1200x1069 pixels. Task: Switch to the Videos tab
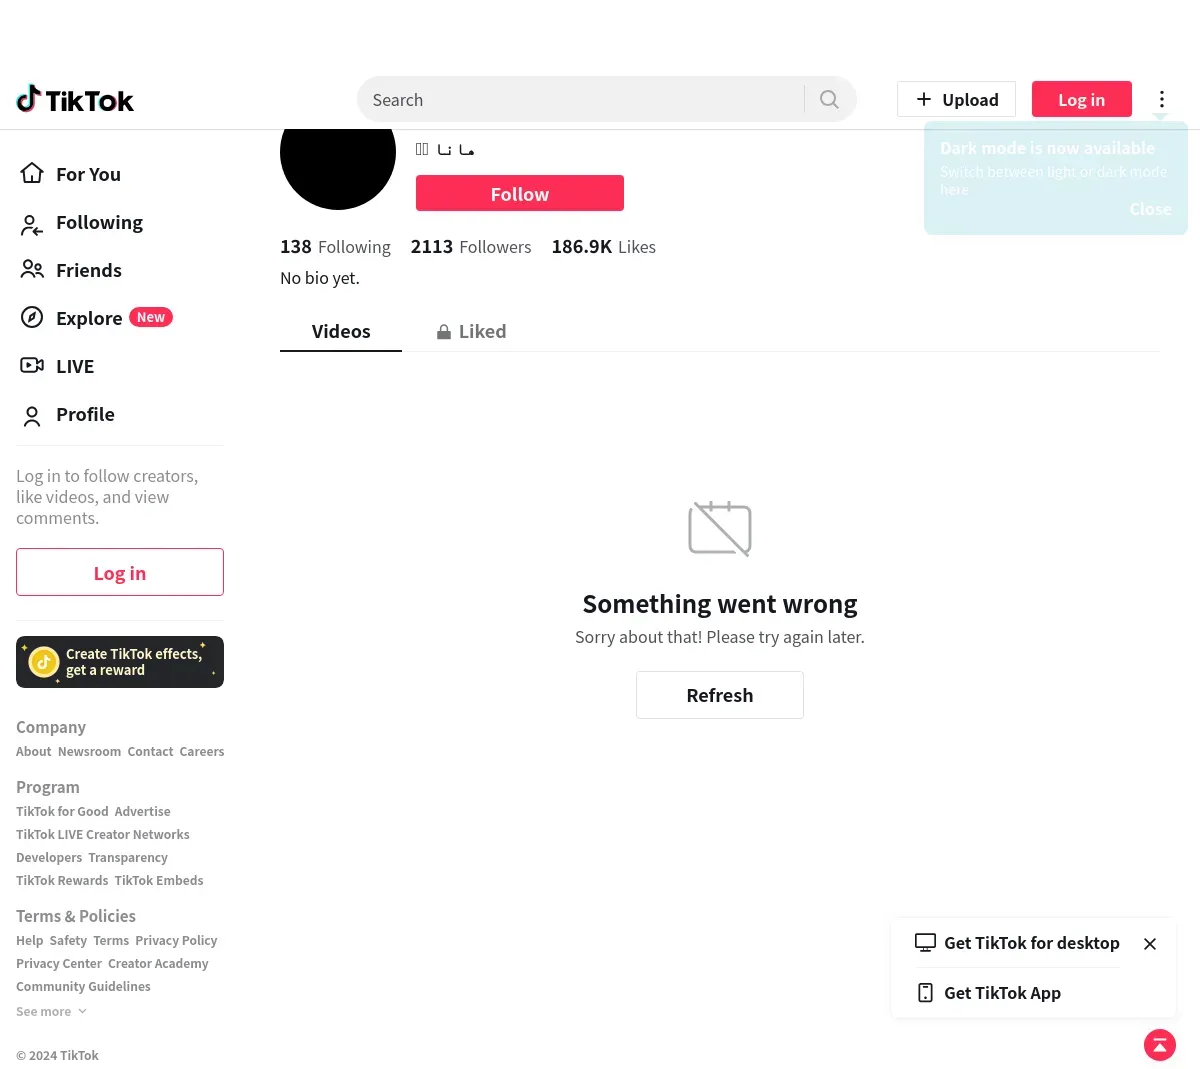point(341,331)
